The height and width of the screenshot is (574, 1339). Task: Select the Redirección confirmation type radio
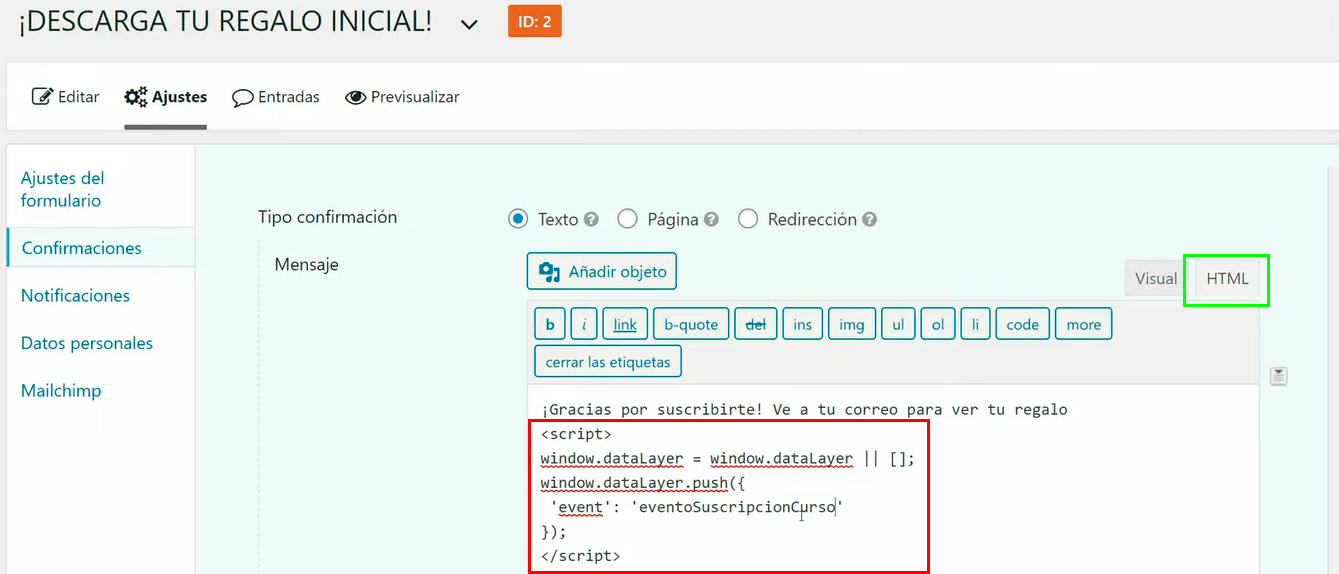point(748,219)
